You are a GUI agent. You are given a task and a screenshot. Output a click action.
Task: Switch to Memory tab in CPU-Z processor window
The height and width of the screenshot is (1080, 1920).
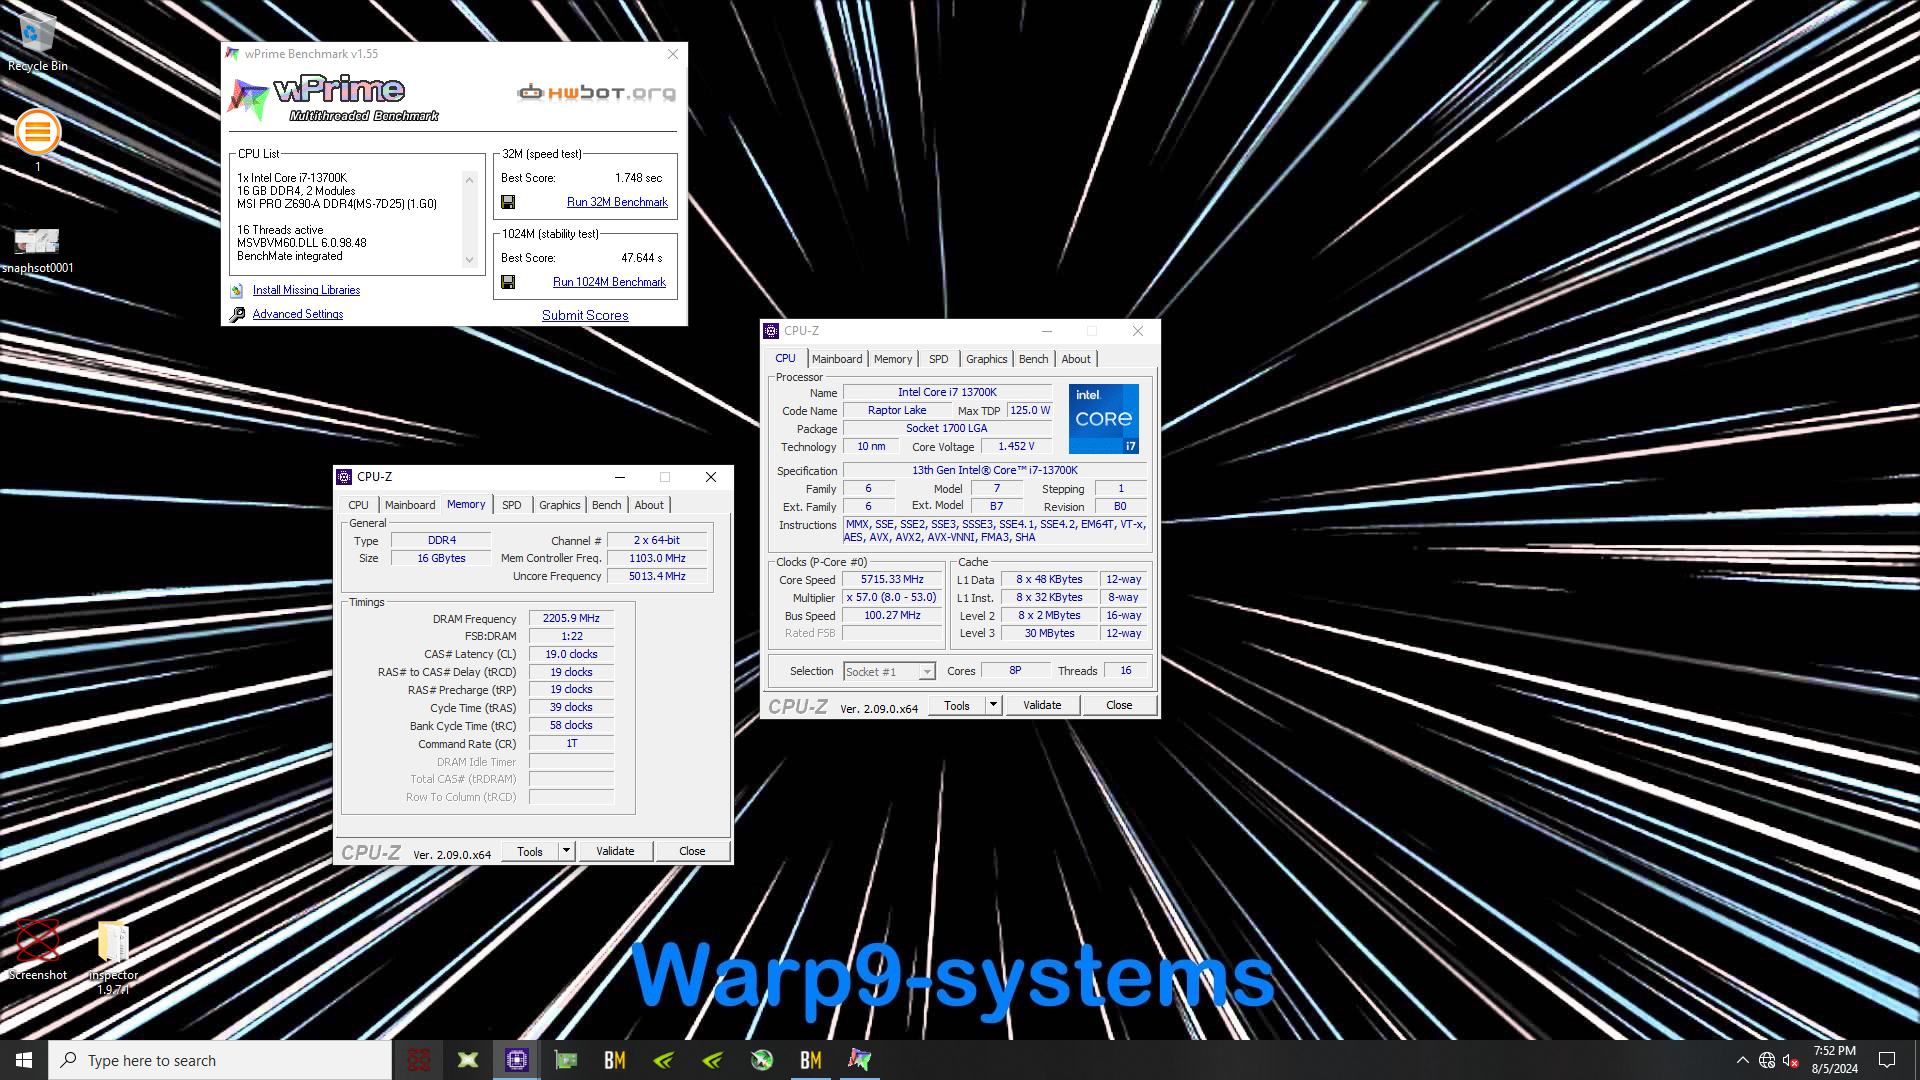tap(893, 359)
